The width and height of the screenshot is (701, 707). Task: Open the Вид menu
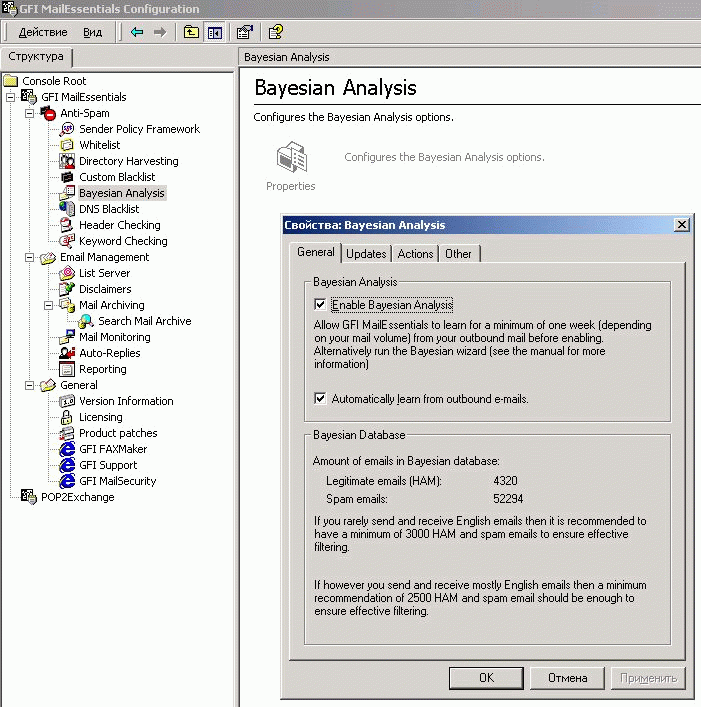[92, 32]
